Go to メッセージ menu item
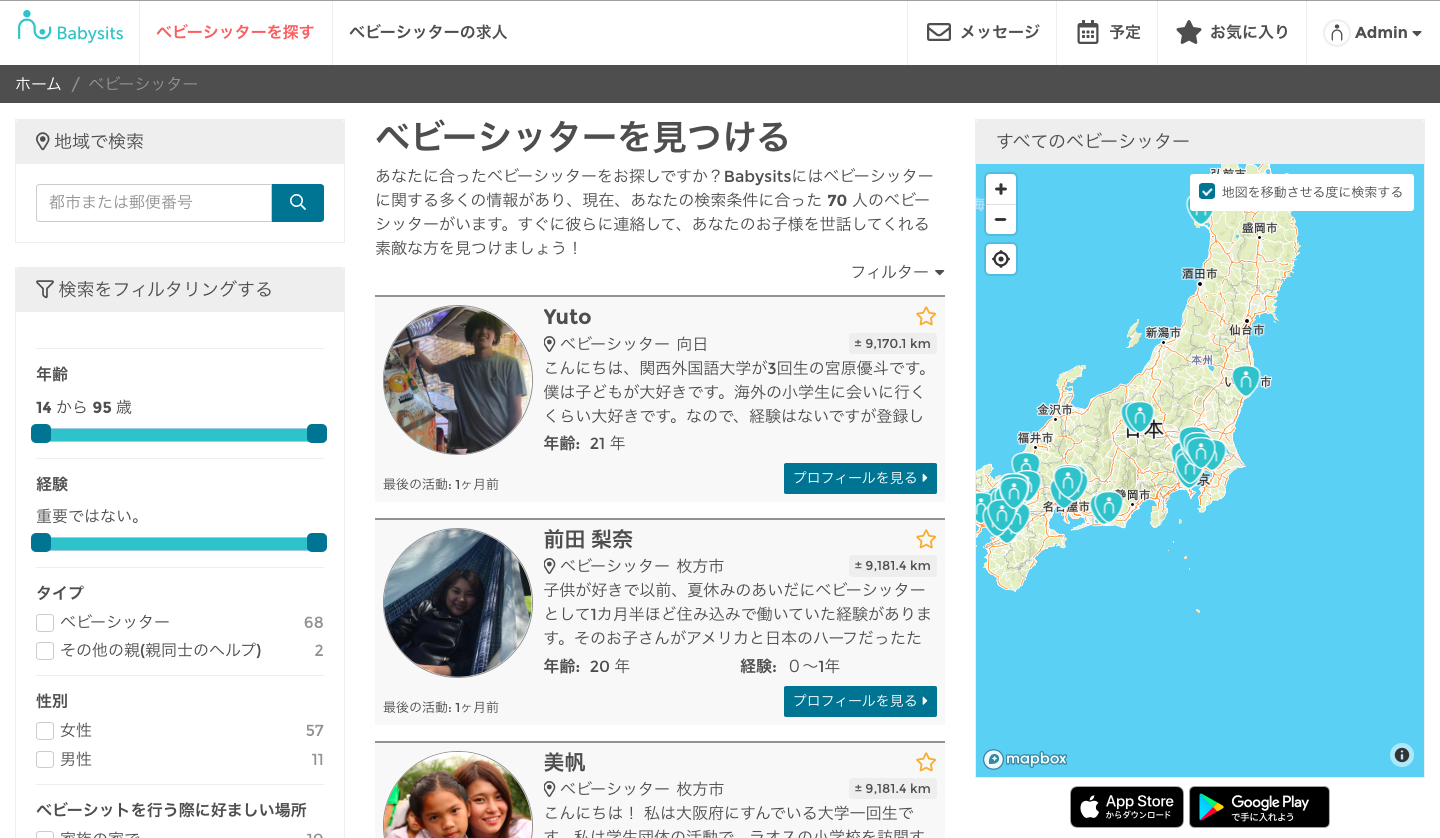 pyautogui.click(x=983, y=32)
